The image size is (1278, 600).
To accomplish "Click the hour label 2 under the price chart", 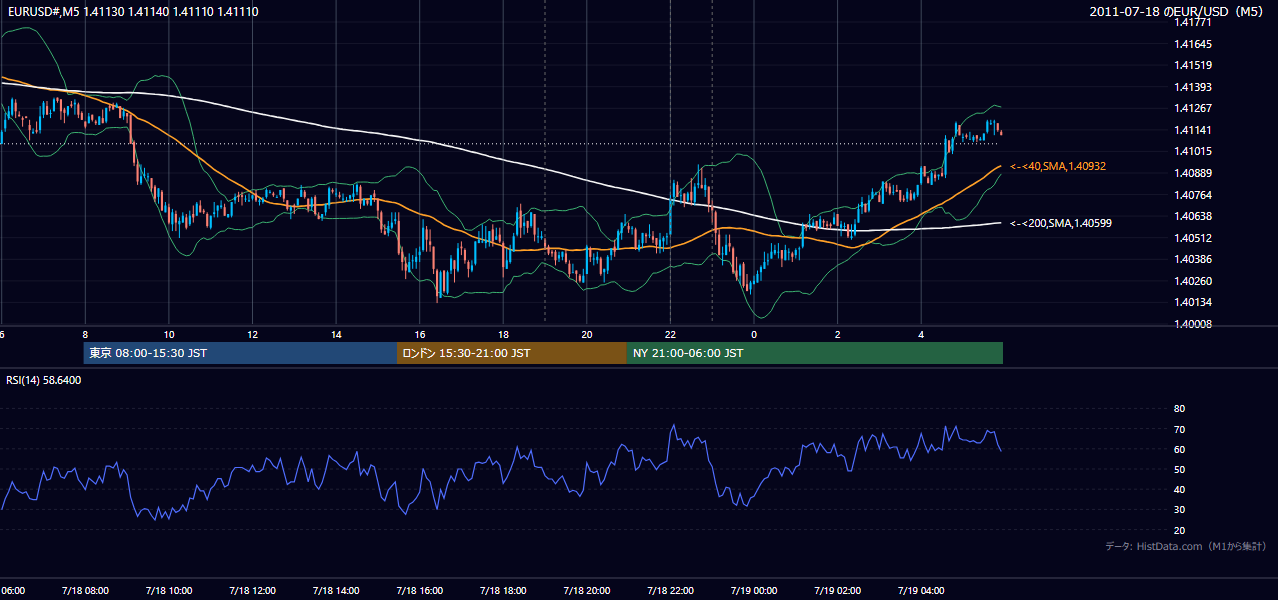I will (838, 334).
